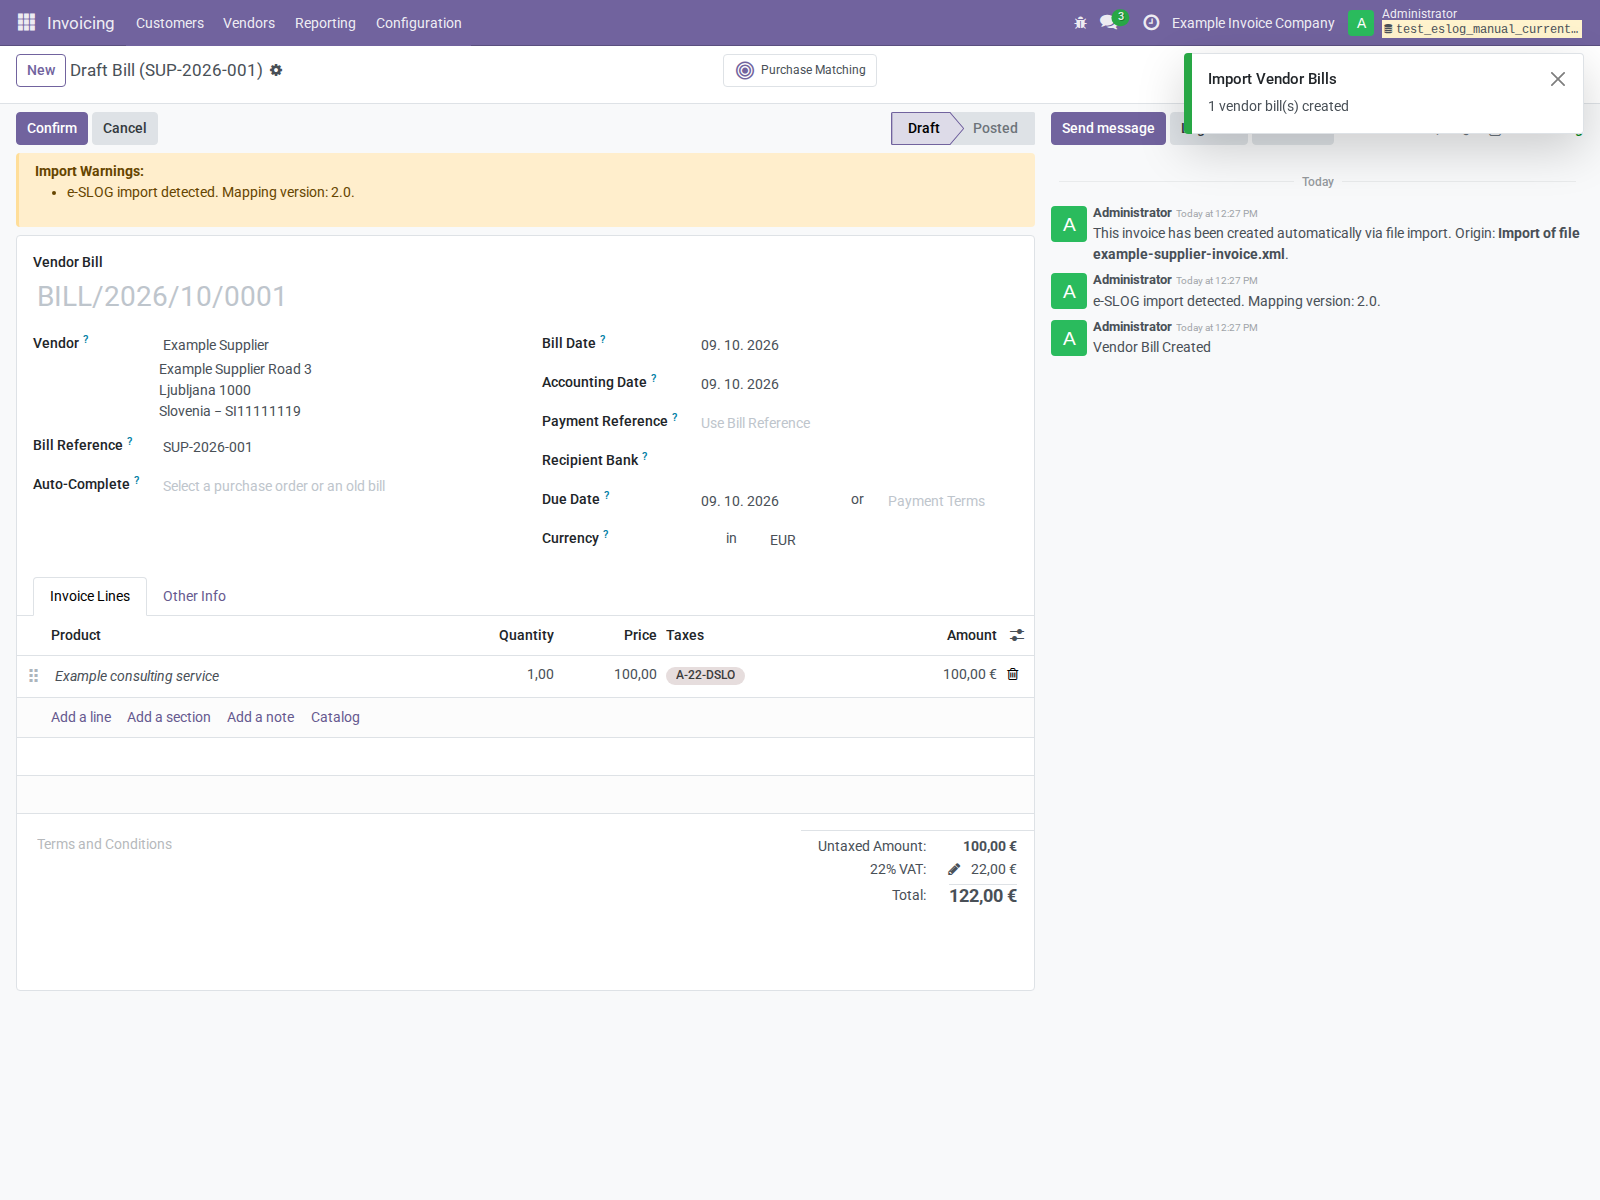Open the Configuration menu
Viewport: 1600px width, 1200px height.
[419, 22]
